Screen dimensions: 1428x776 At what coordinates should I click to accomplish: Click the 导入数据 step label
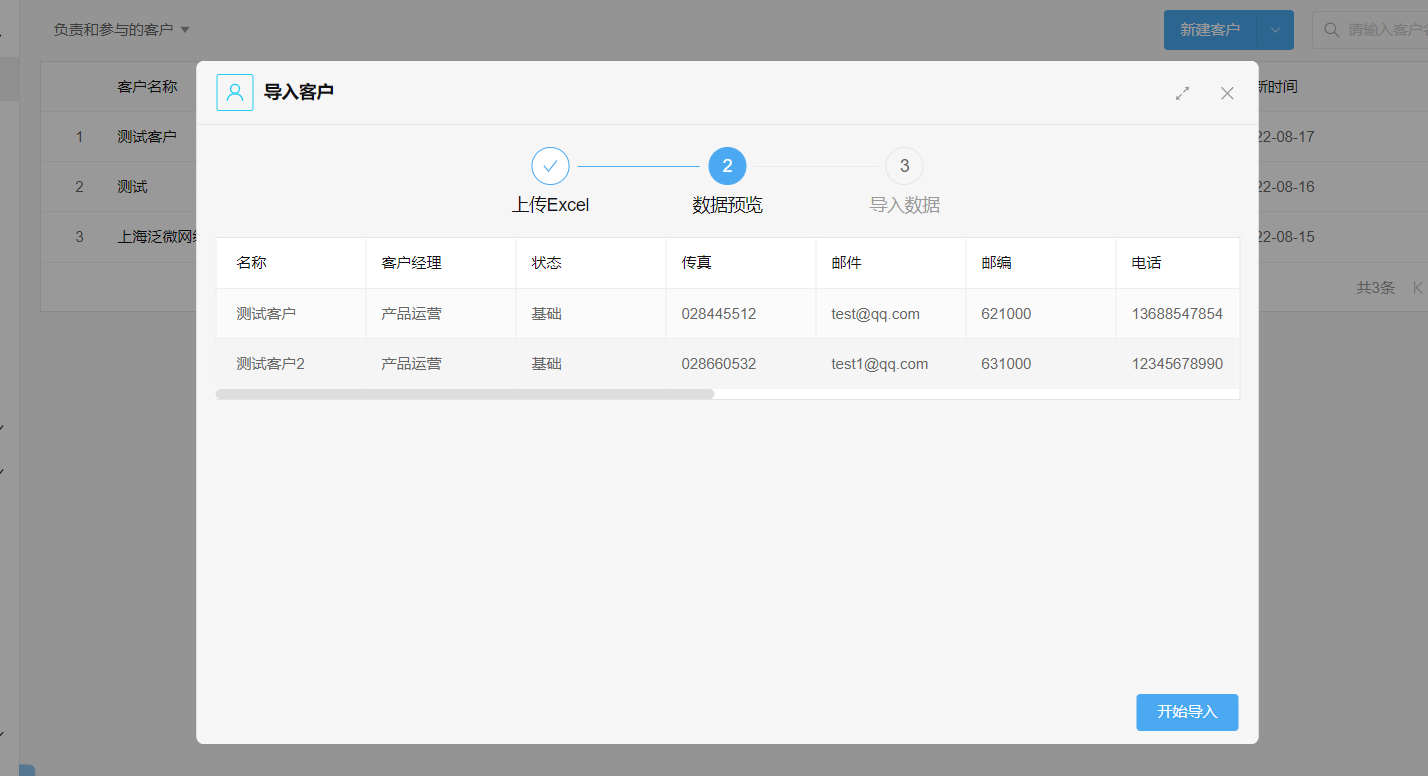point(905,205)
